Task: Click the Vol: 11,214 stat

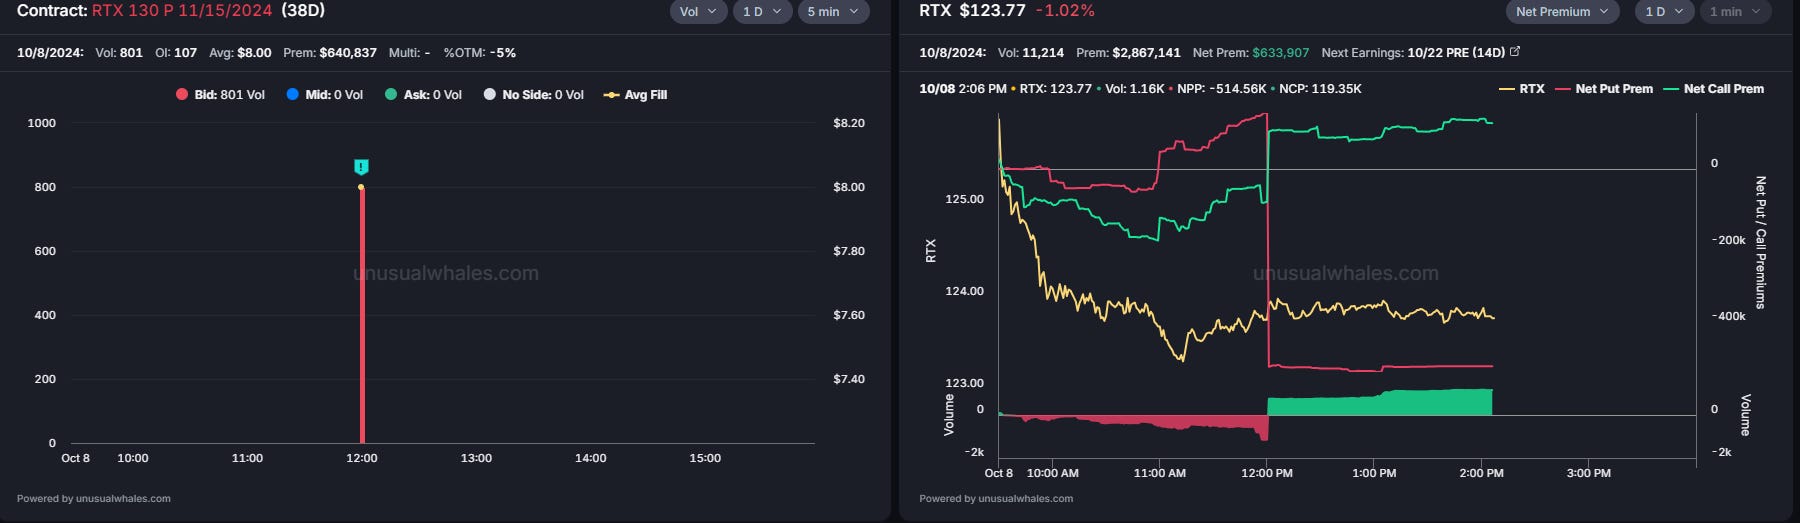Action: tap(1031, 52)
